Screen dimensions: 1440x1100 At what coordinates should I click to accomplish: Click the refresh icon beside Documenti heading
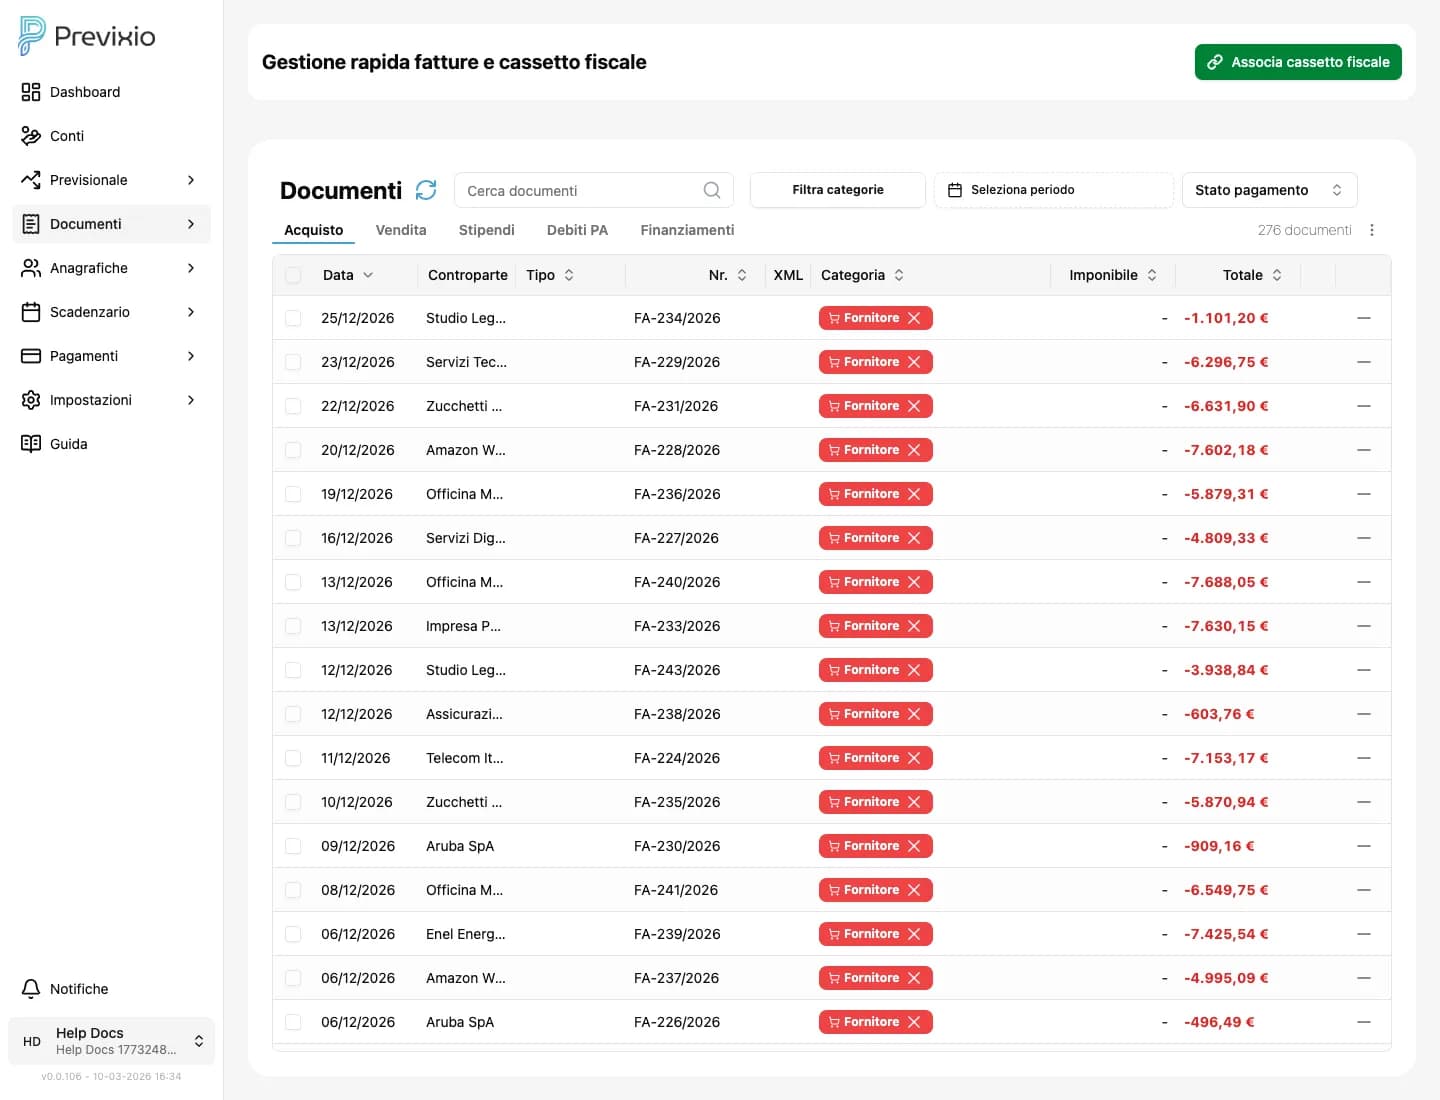coord(426,190)
